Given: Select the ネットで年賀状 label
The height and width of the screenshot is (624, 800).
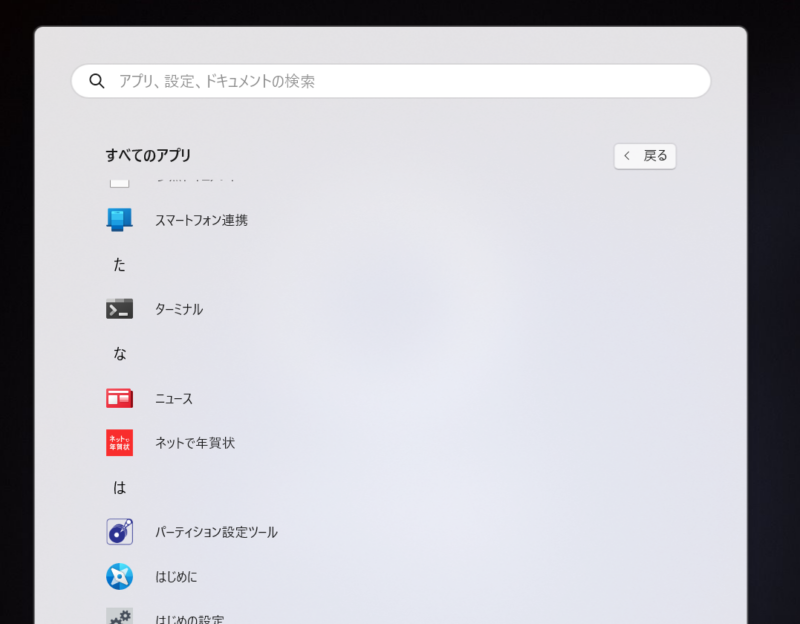Looking at the screenshot, I should click(195, 443).
